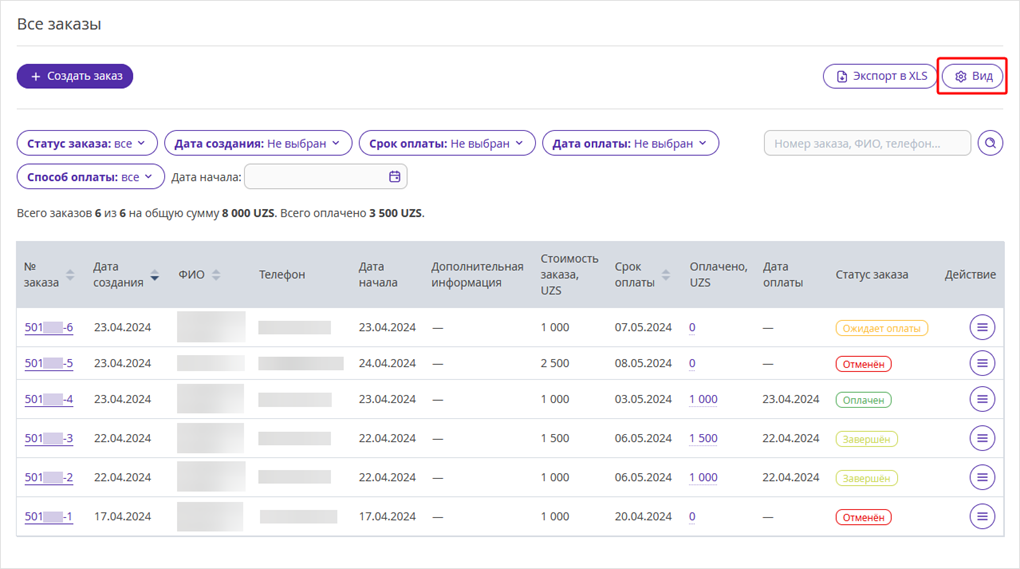
Task: Expand the Способ оплаты filter dropdown
Action: pos(90,177)
